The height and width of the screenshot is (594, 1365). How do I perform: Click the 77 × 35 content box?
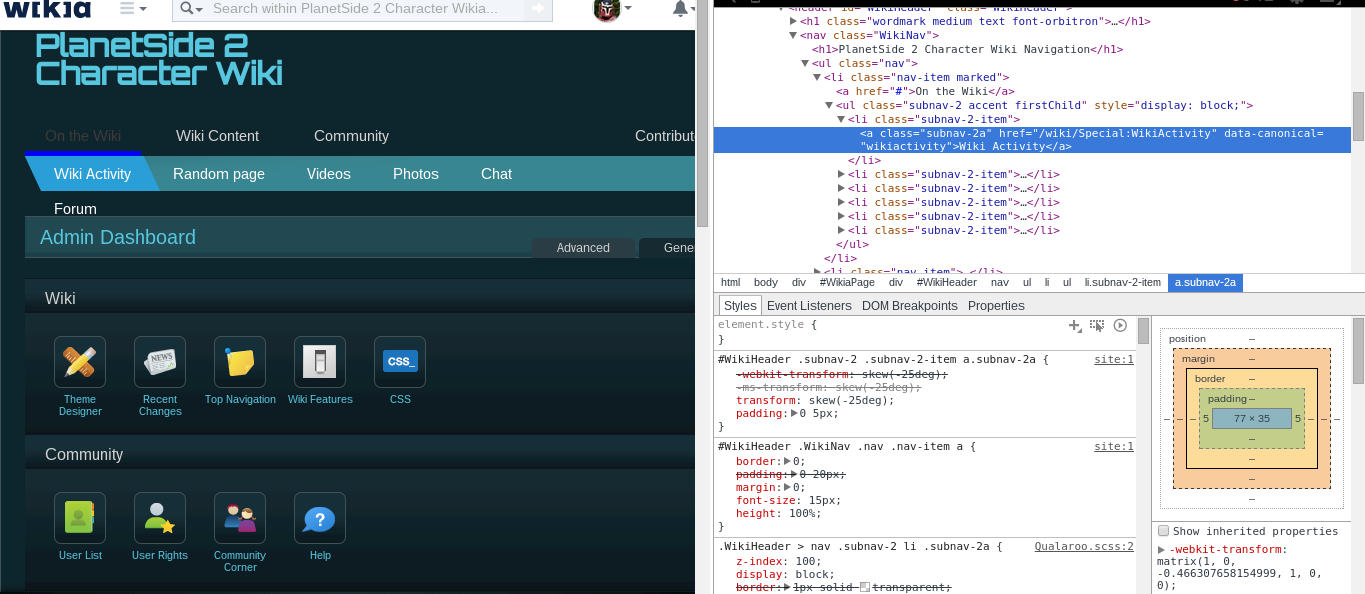tap(1251, 419)
